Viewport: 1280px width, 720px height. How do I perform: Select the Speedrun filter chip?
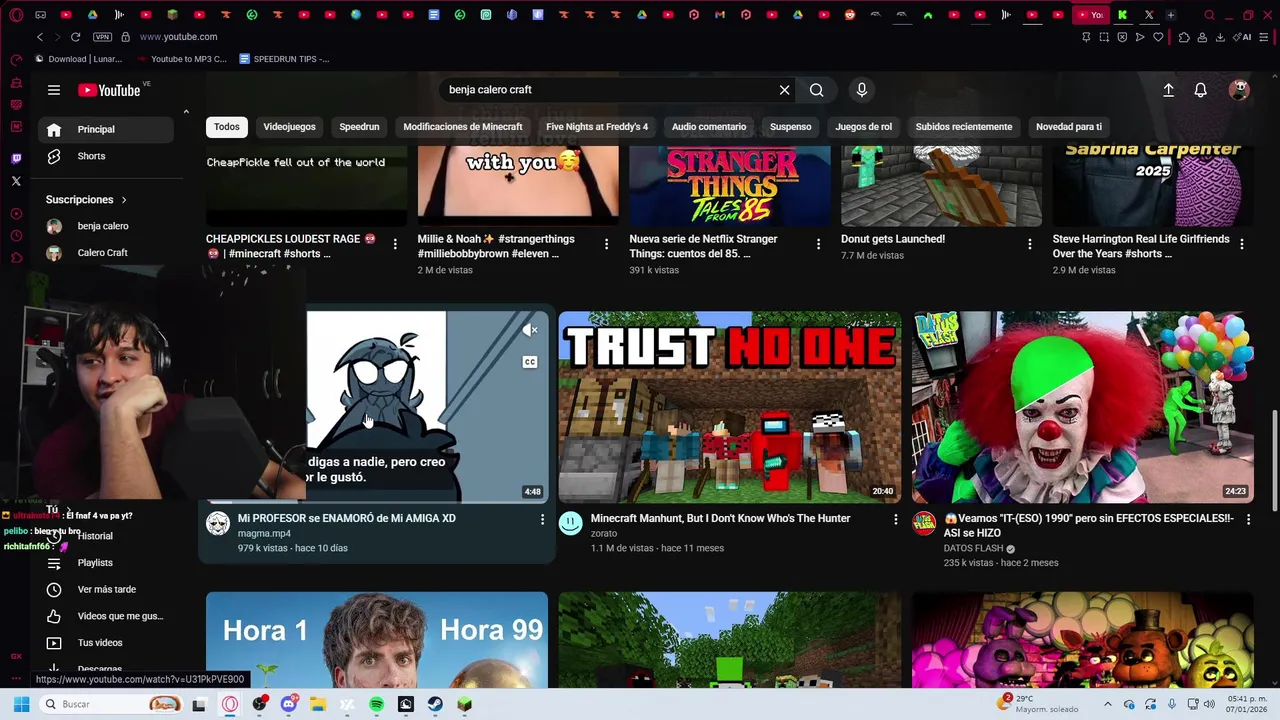(359, 127)
